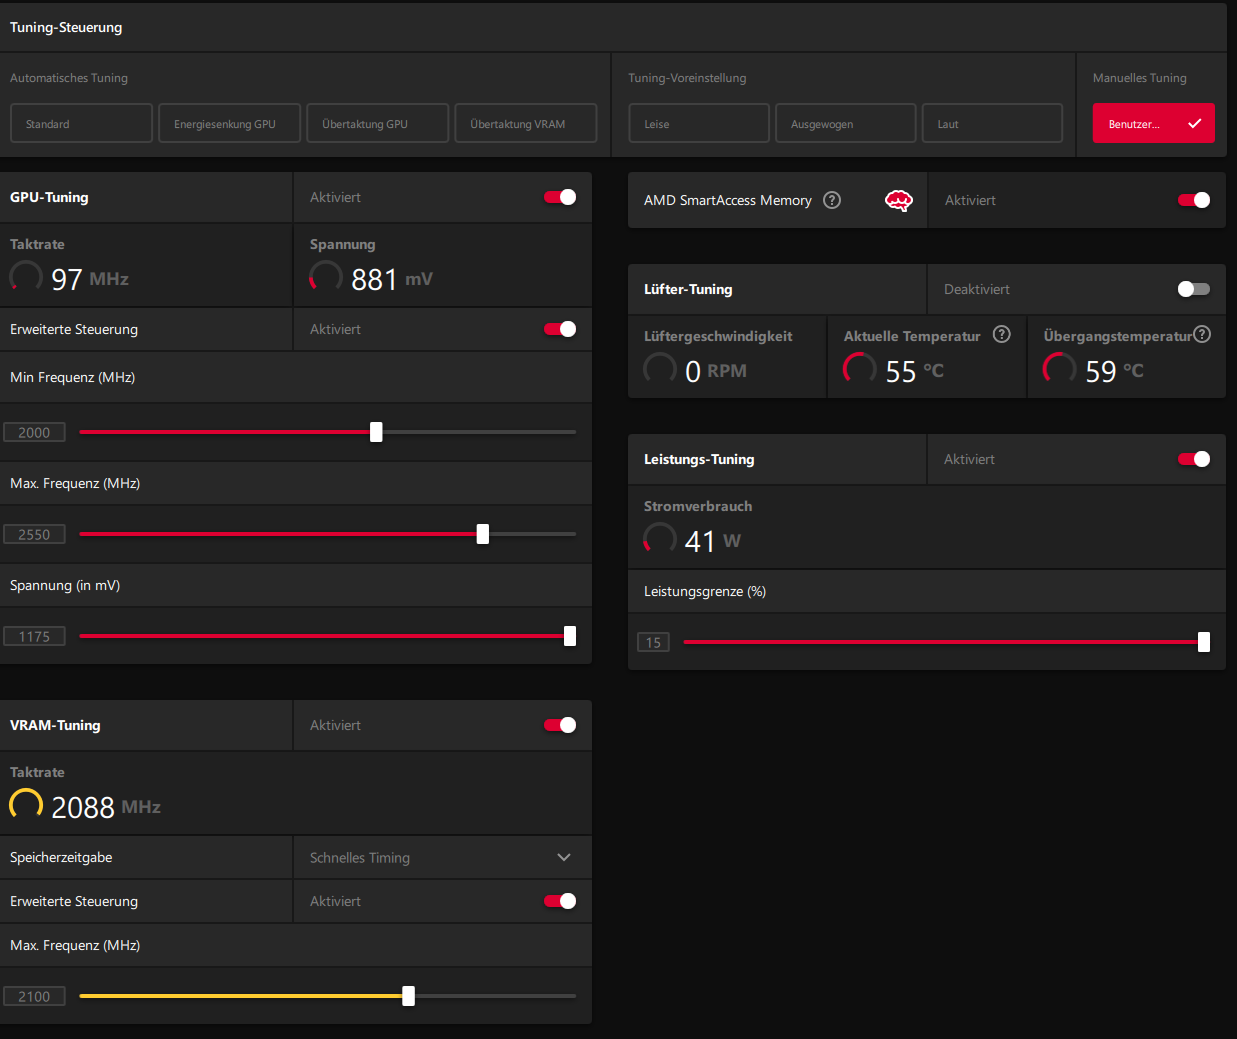Screen dimensions: 1237x1039
Task: Expand the Speicherzeitgabe Schnelles Timing dropdown
Action: pyautogui.click(x=443, y=858)
